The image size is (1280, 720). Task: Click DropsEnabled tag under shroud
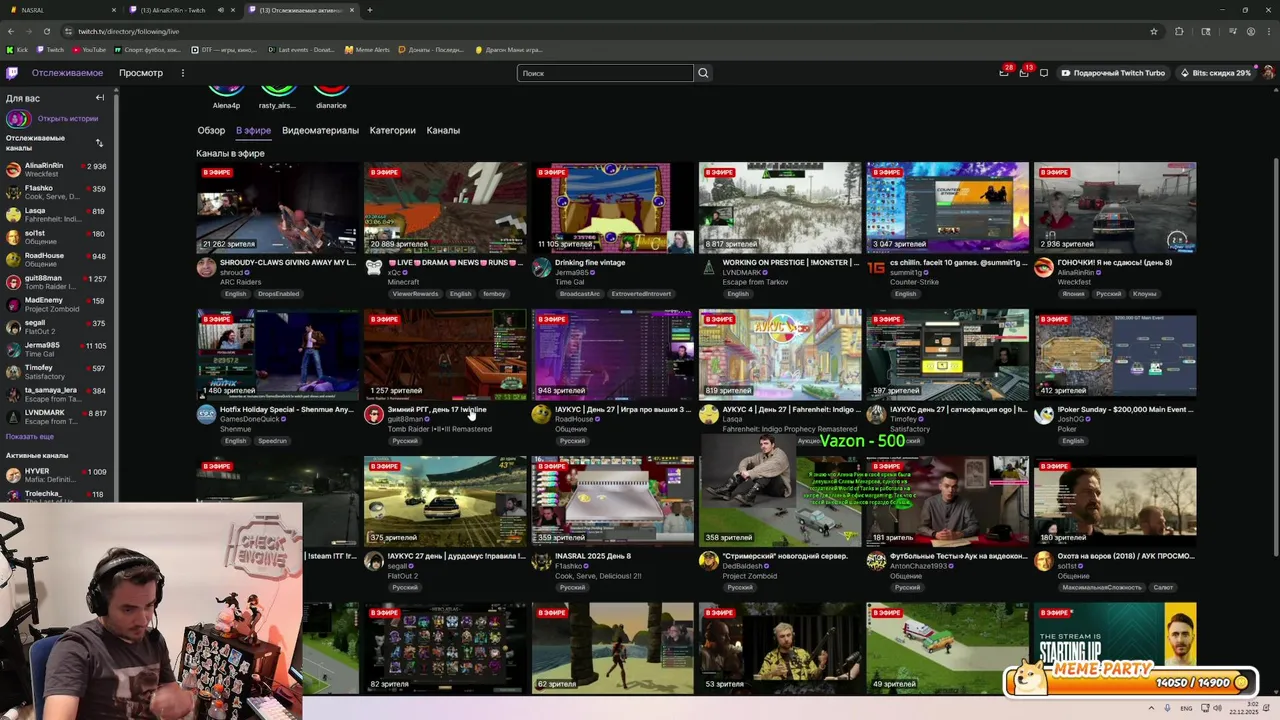(278, 294)
